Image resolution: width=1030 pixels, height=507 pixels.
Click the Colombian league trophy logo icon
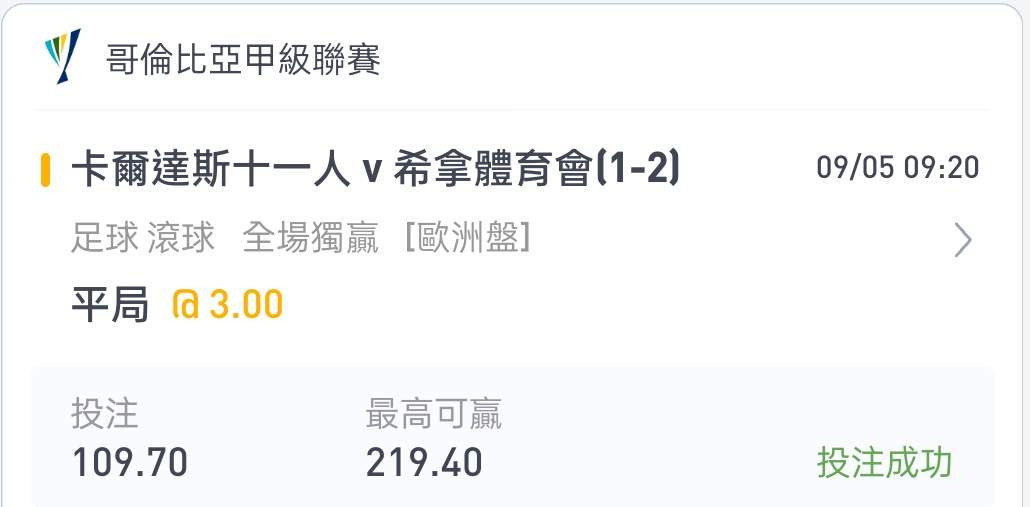pos(62,56)
